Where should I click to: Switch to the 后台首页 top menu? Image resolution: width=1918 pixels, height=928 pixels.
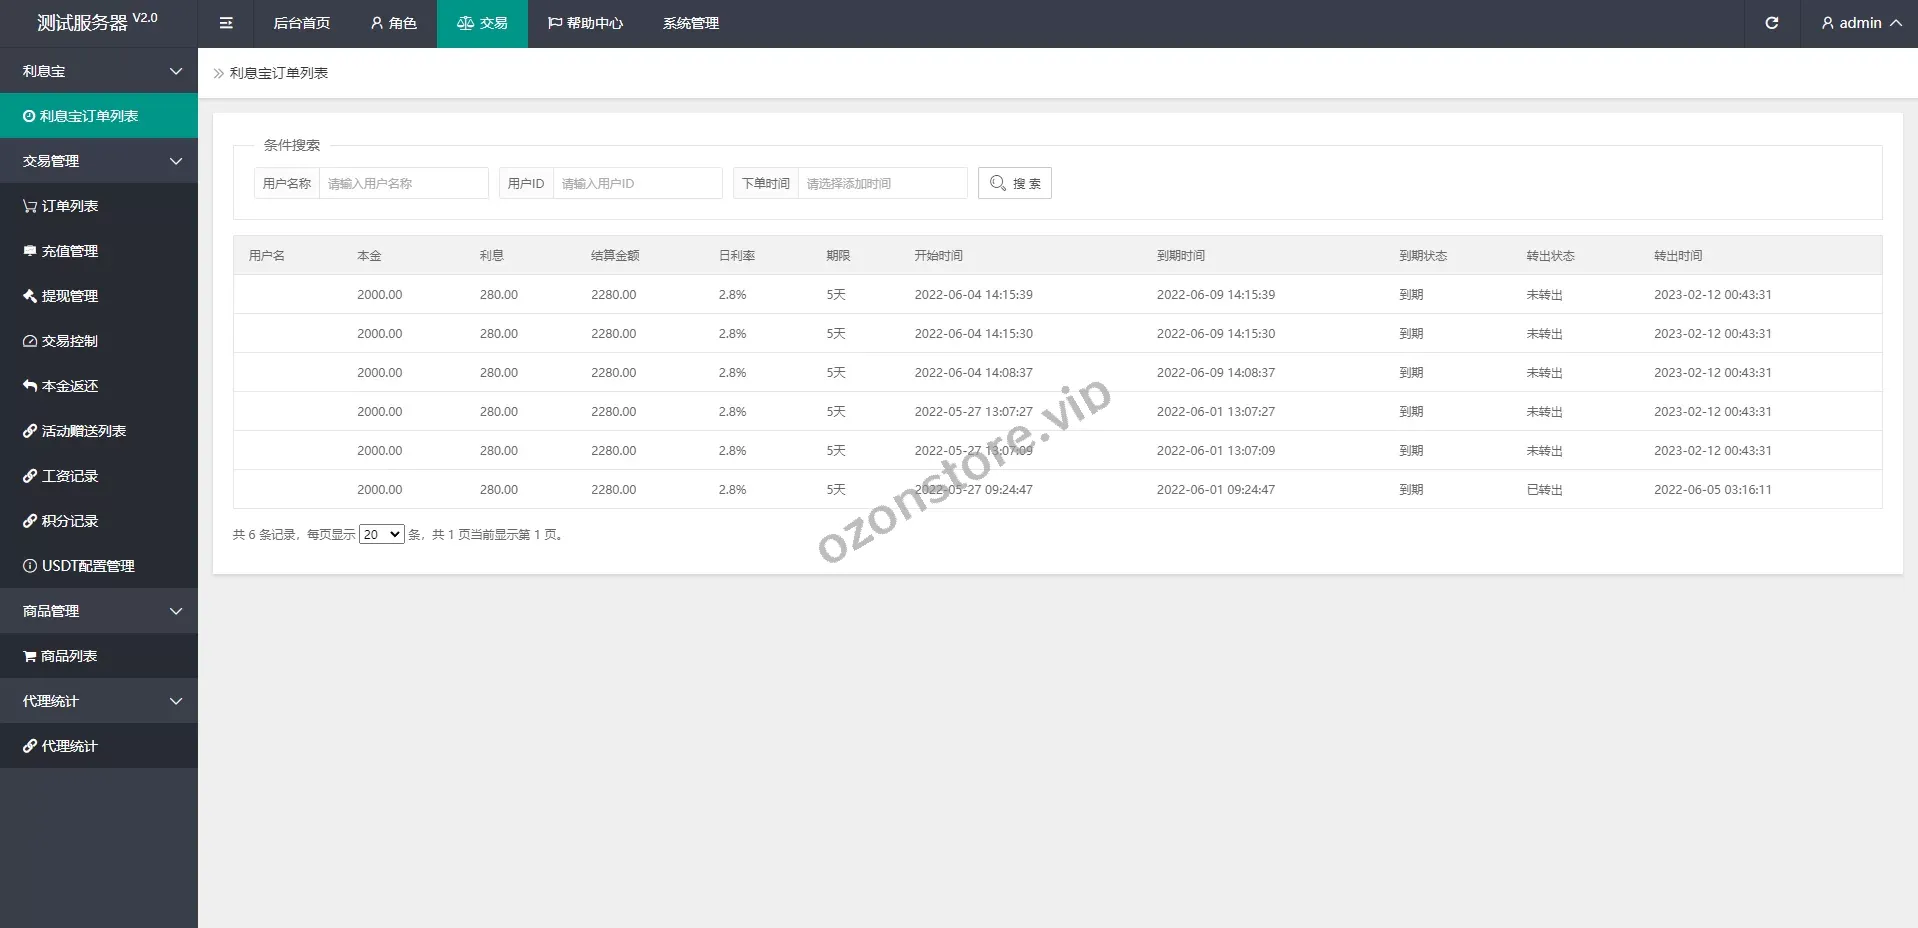[x=301, y=23]
